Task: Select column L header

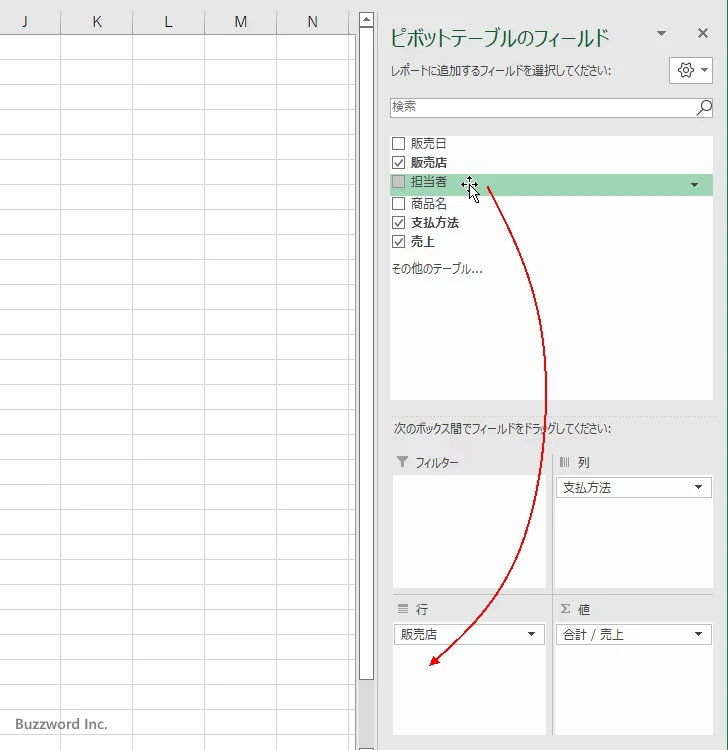Action: click(168, 22)
